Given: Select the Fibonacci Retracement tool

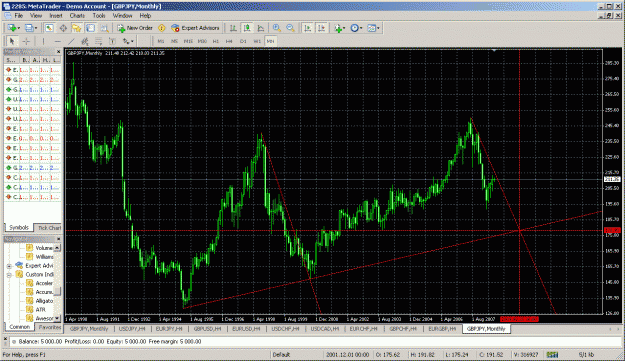Looking at the screenshot, I should [x=98, y=41].
